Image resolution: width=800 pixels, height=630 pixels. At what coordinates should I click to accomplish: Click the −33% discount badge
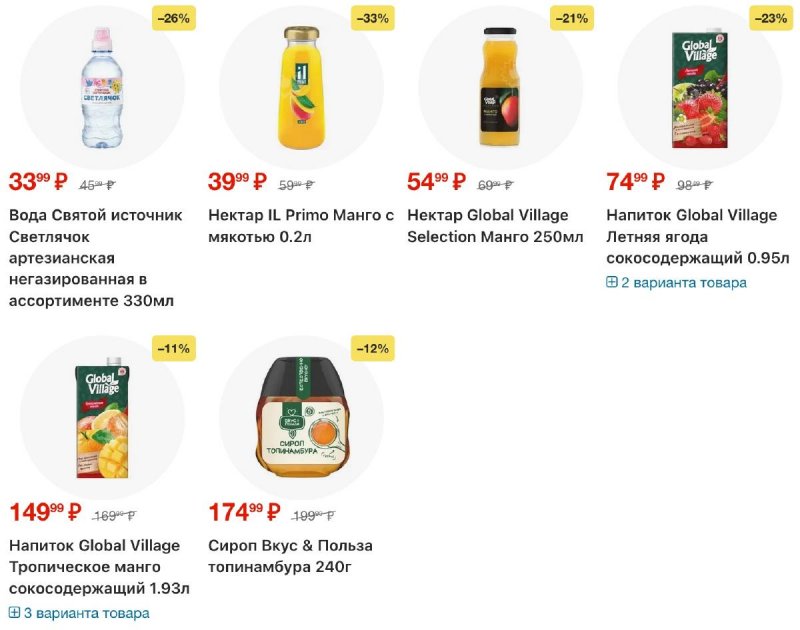[371, 18]
